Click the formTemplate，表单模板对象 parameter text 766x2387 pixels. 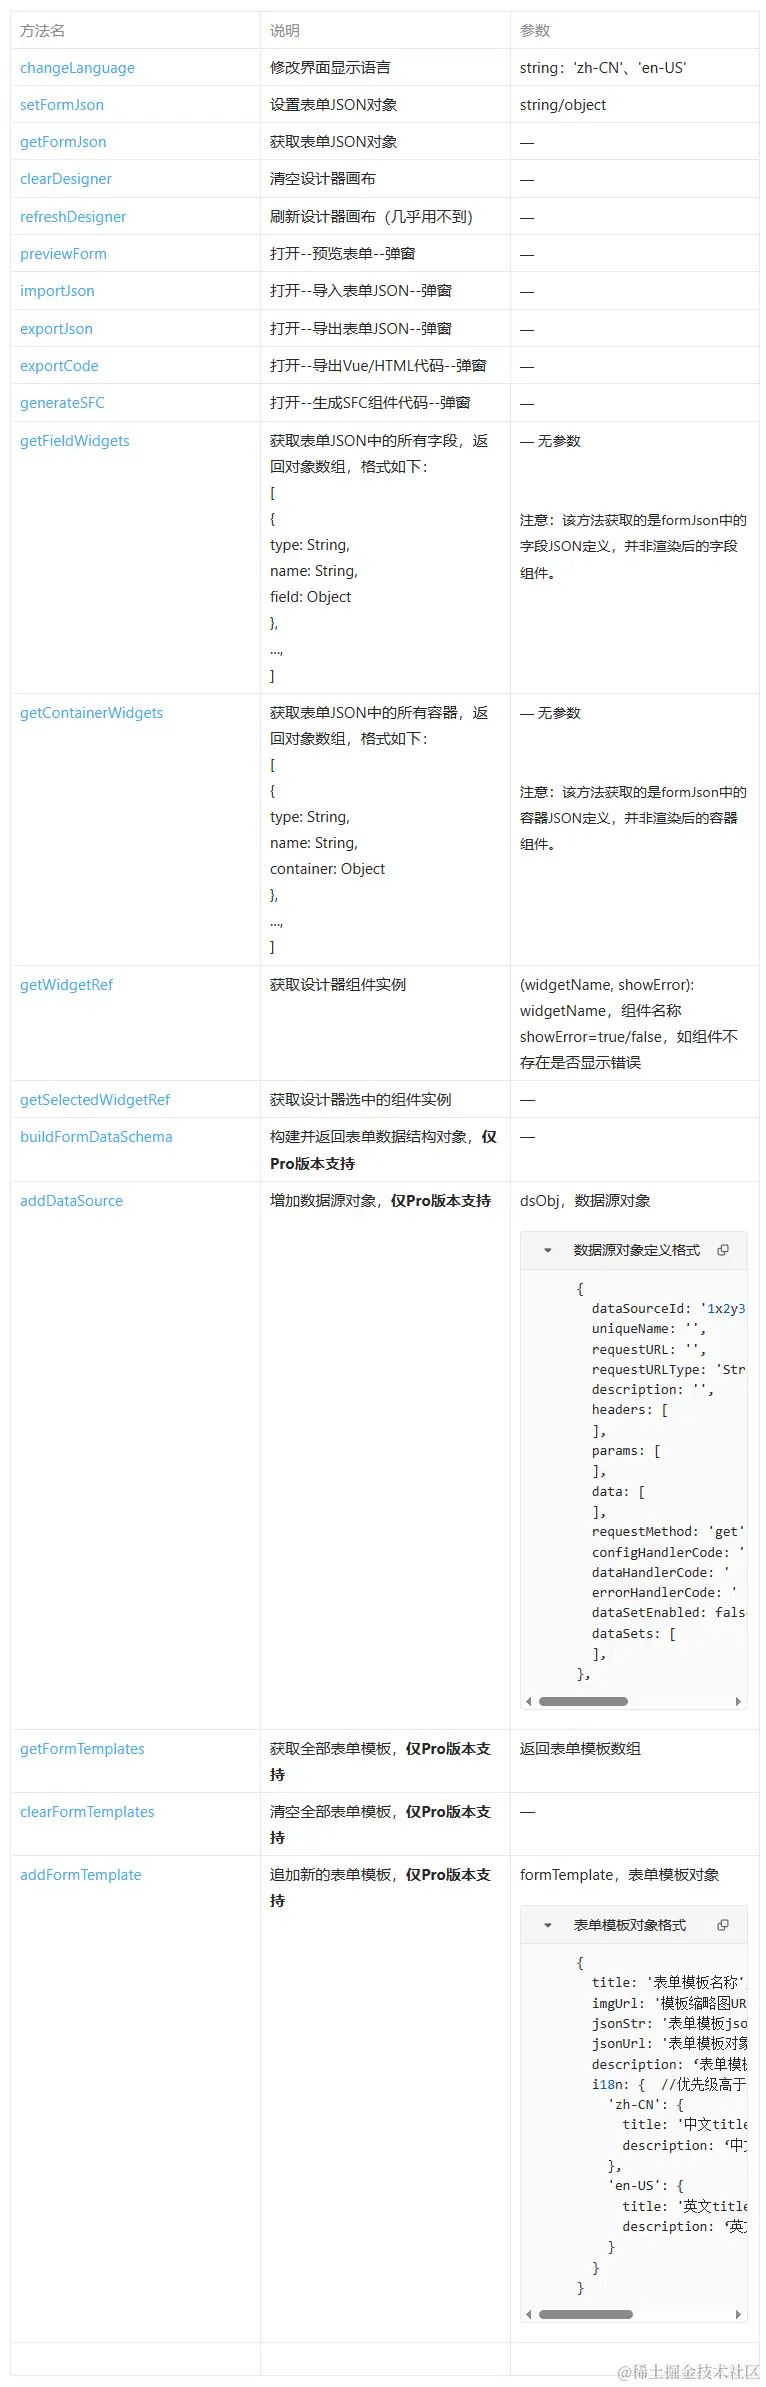(619, 1875)
